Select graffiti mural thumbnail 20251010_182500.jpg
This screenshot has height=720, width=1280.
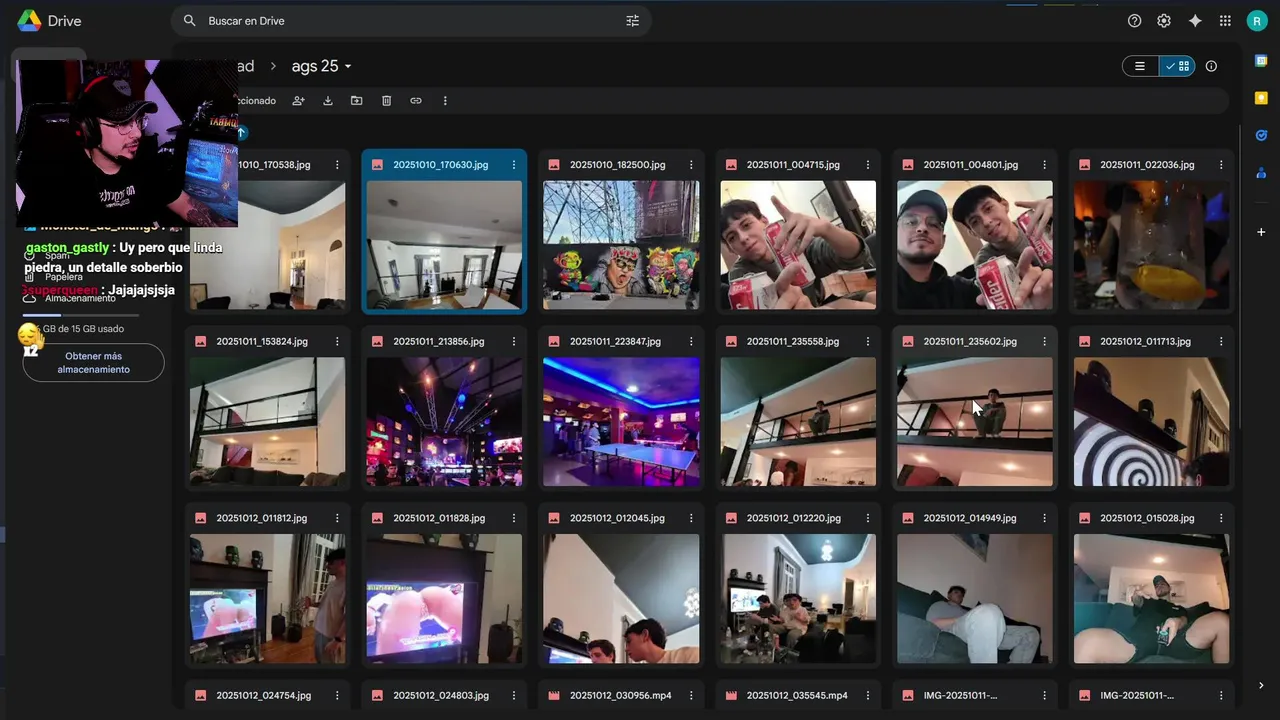[x=621, y=245]
